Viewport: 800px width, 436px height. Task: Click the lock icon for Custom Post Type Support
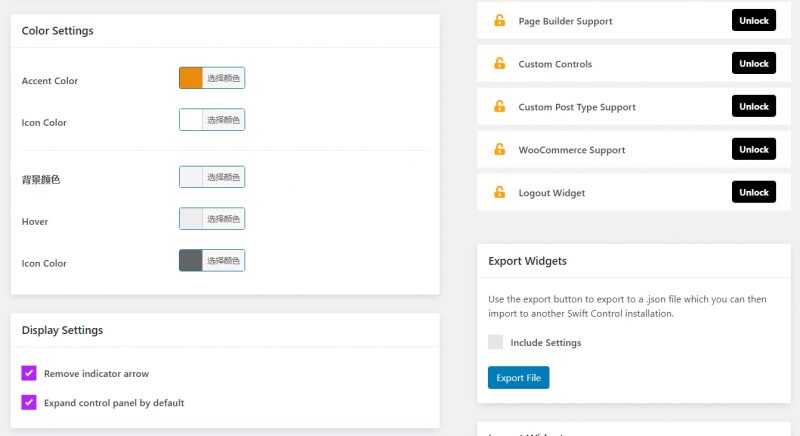[499, 107]
